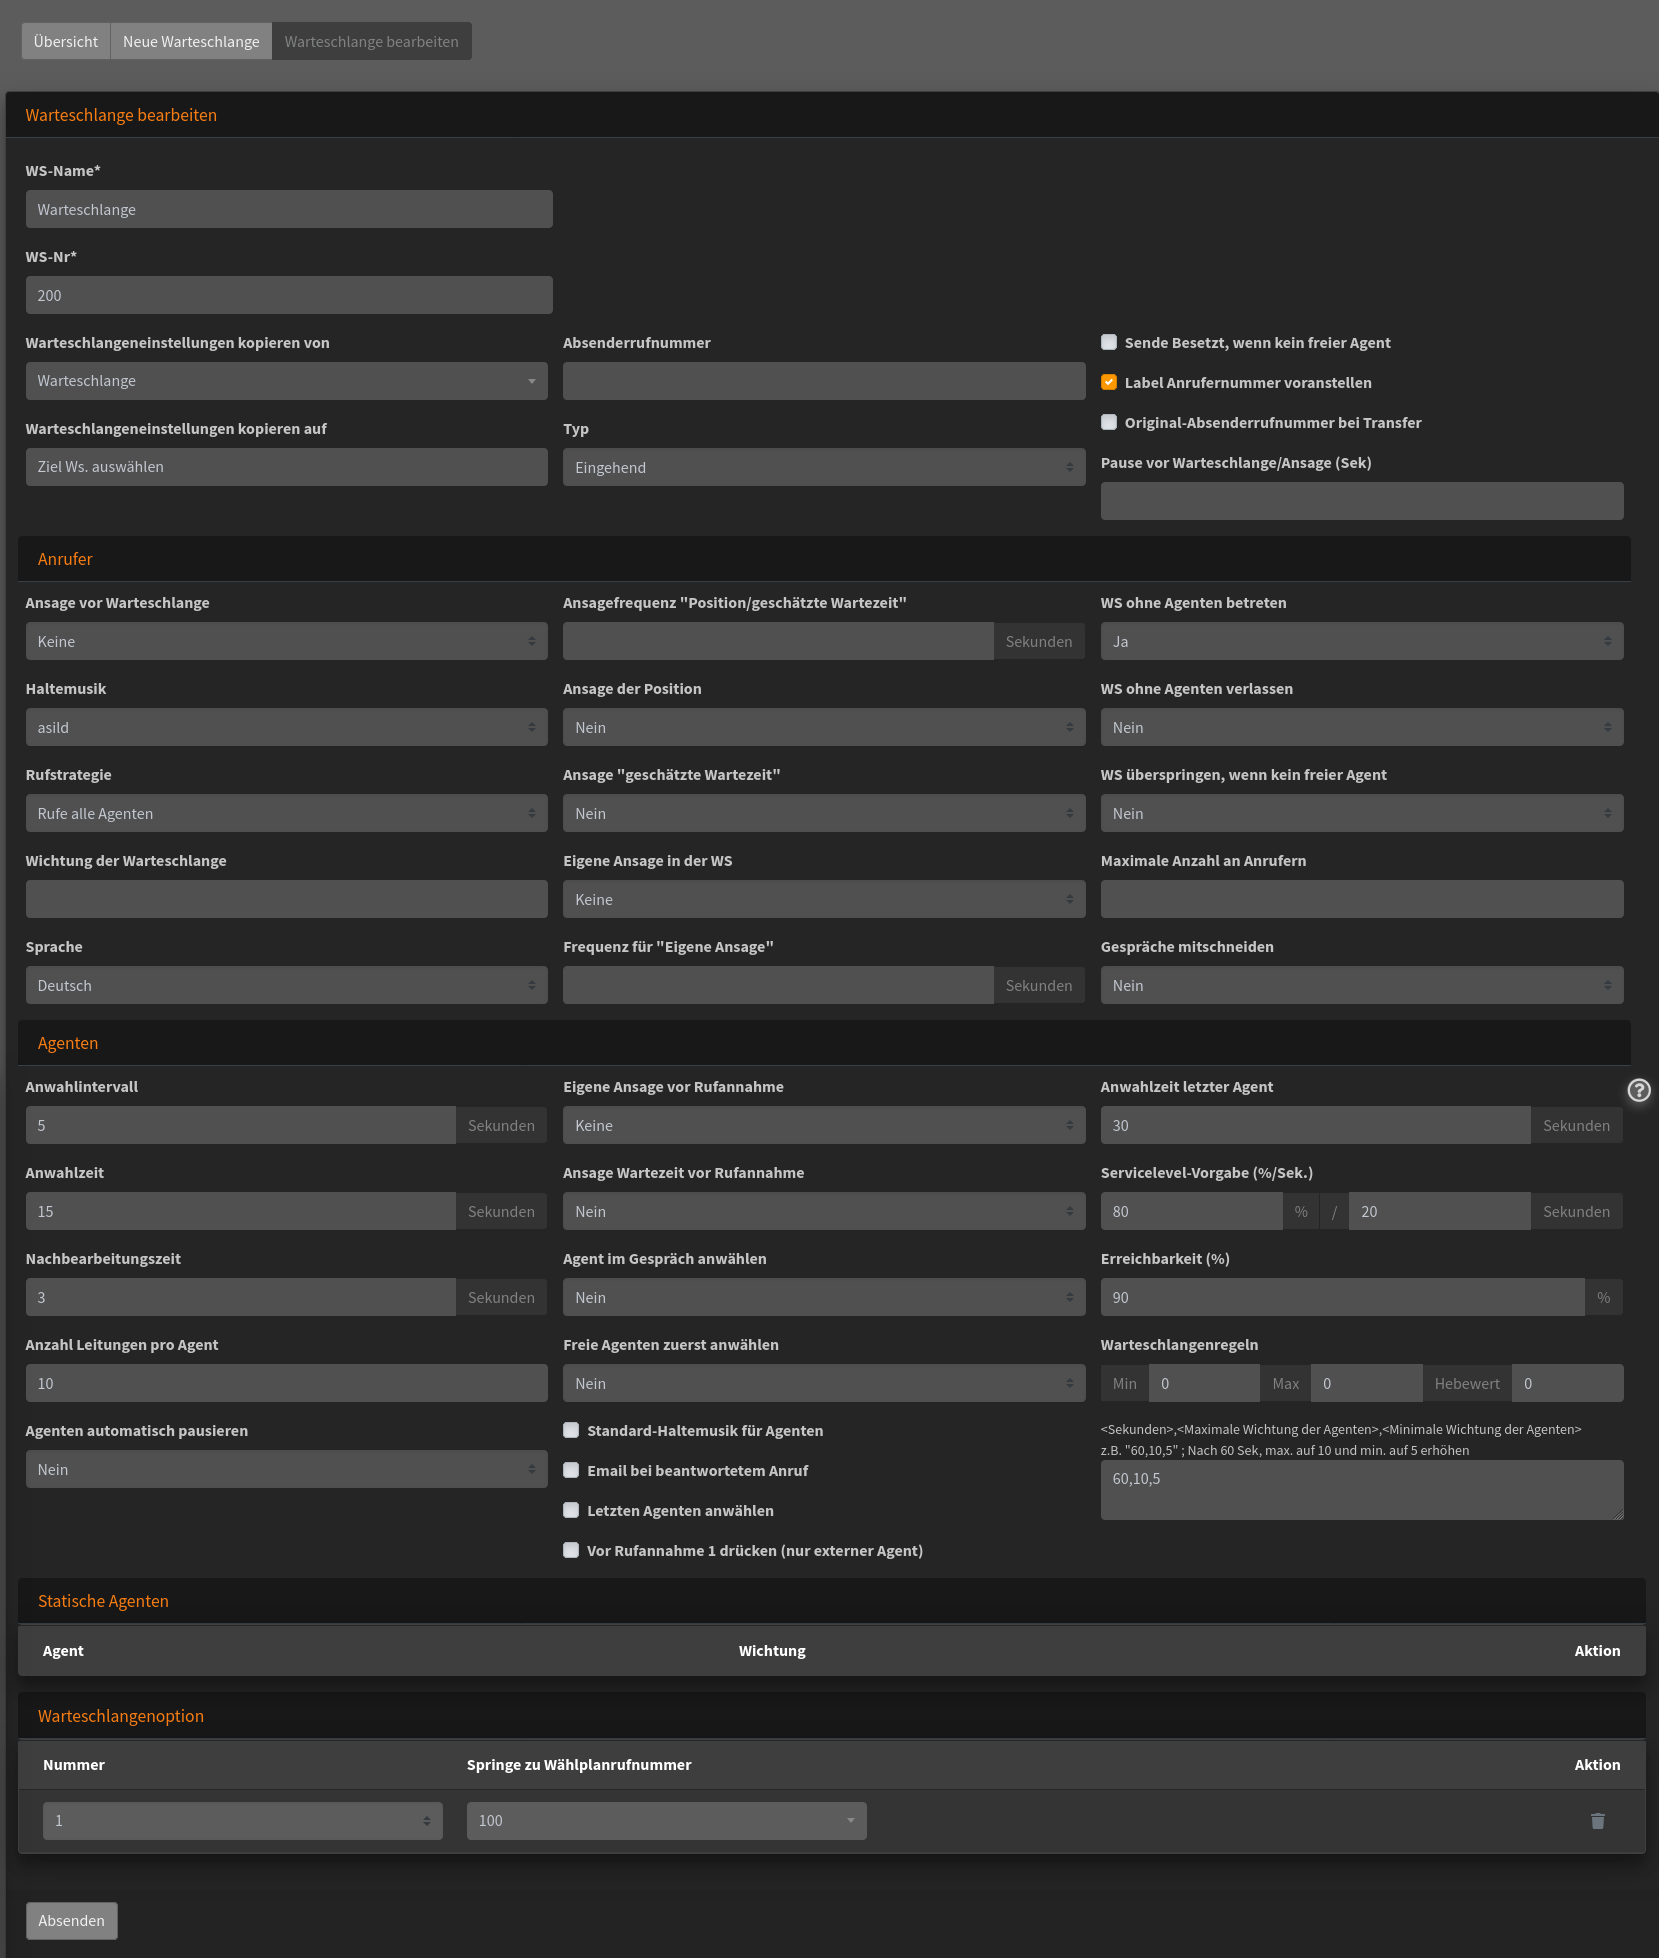
Task: Check Email bei beantwortetem Anruf
Action: click(571, 1470)
